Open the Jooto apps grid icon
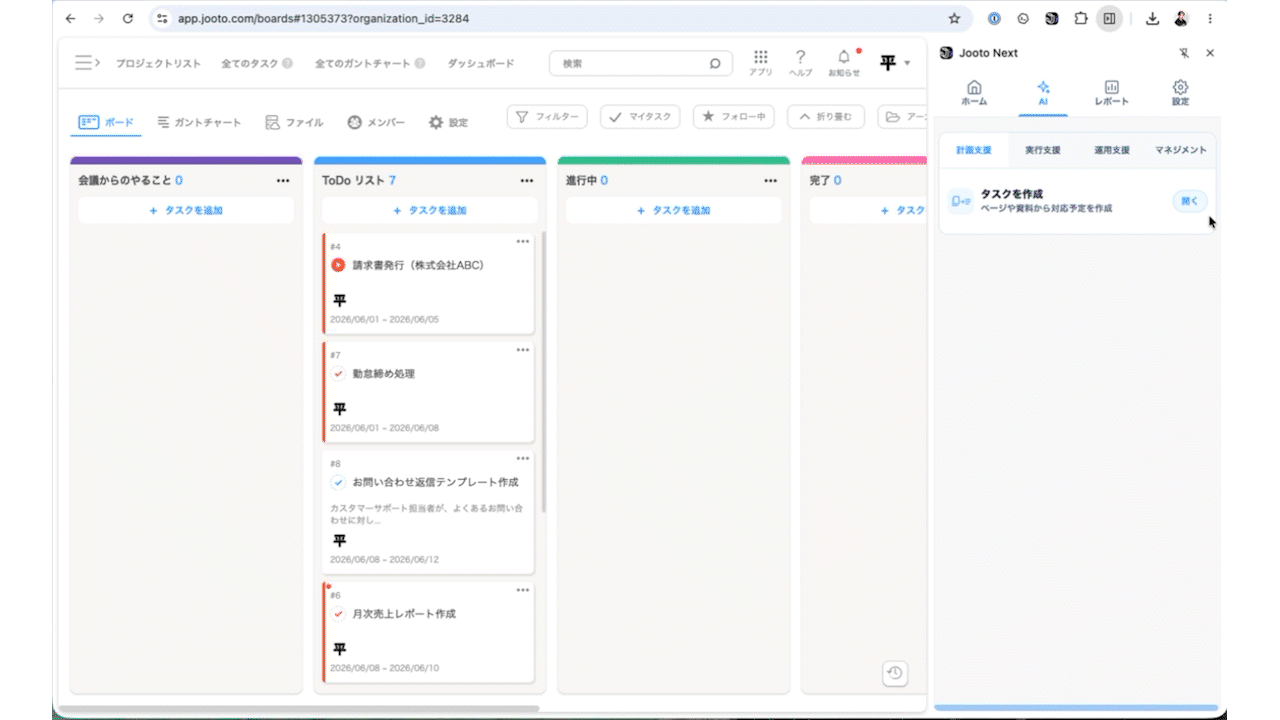 (760, 57)
